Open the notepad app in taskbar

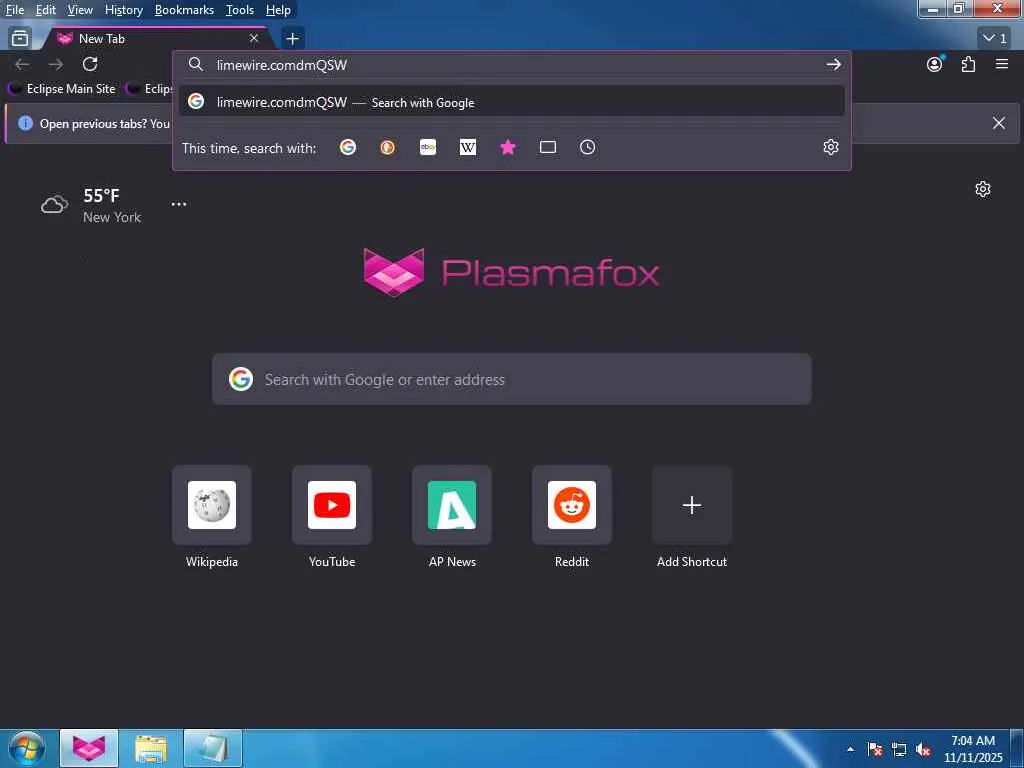[x=213, y=748]
